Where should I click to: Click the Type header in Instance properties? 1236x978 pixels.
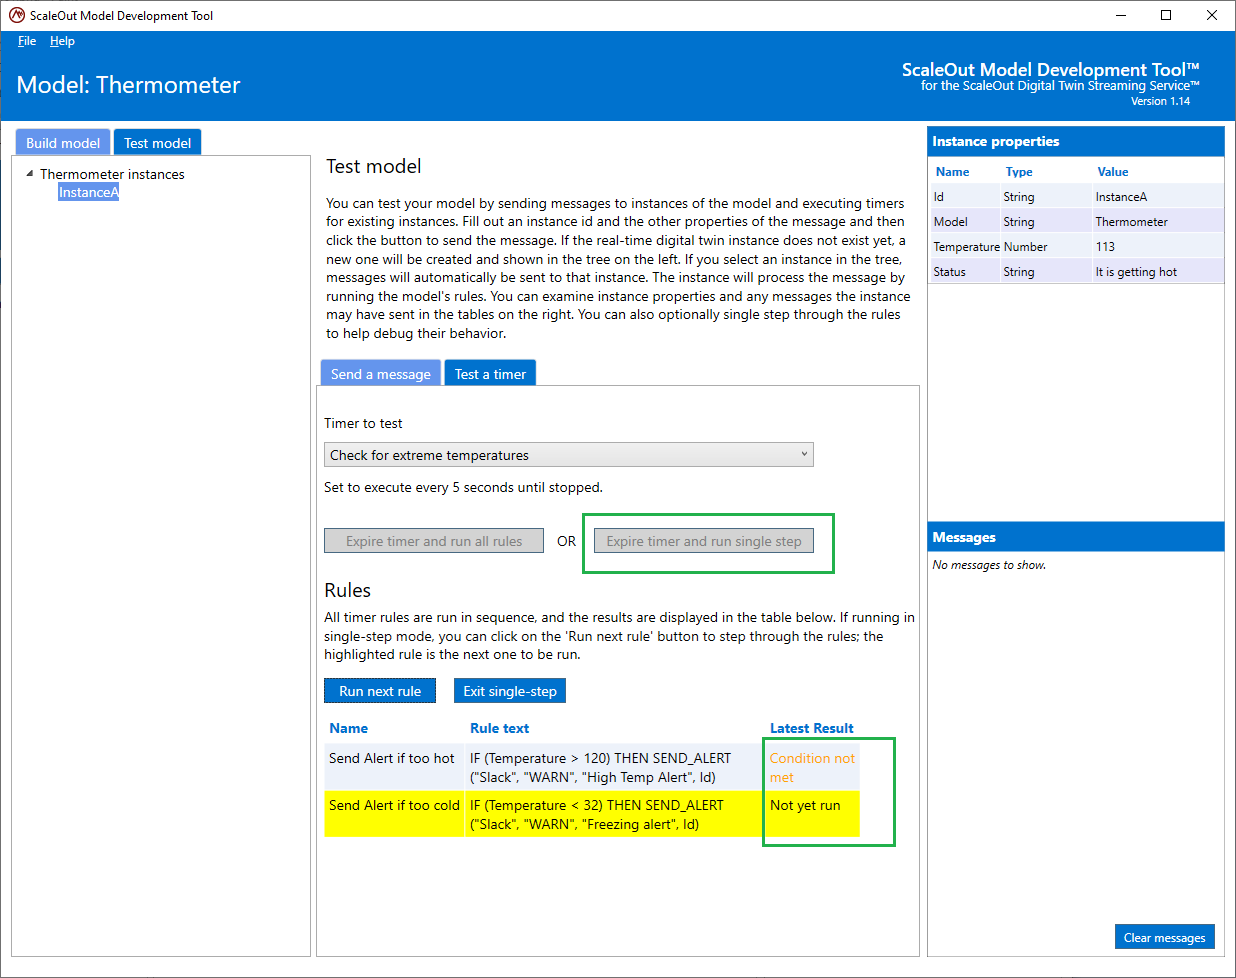click(x=1019, y=172)
